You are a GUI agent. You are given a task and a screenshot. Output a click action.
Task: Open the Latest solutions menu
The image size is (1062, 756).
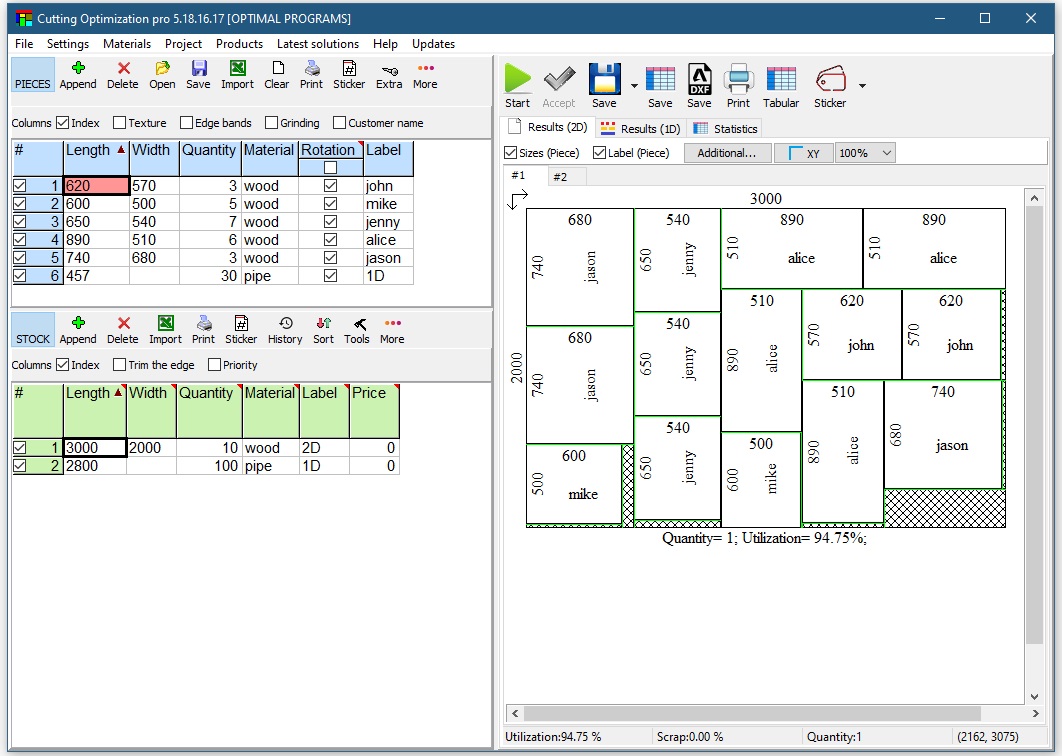(x=320, y=44)
